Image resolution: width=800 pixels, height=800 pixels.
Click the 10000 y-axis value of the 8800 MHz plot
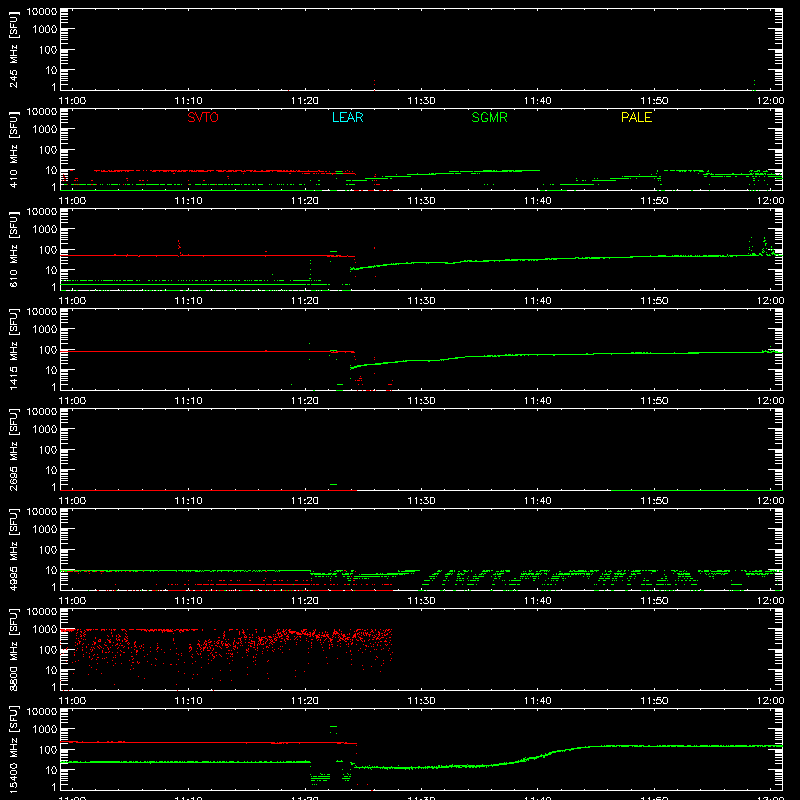(42, 612)
